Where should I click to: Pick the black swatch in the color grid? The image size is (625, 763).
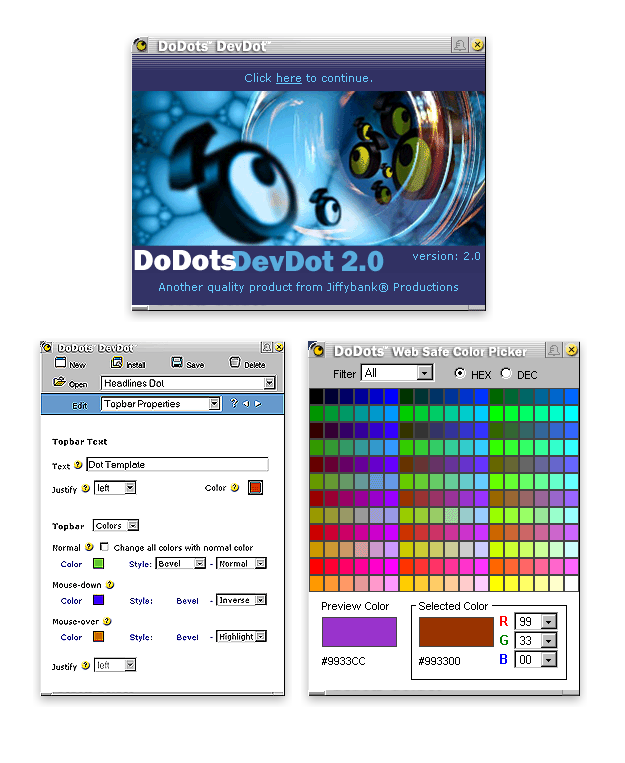tap(316, 397)
